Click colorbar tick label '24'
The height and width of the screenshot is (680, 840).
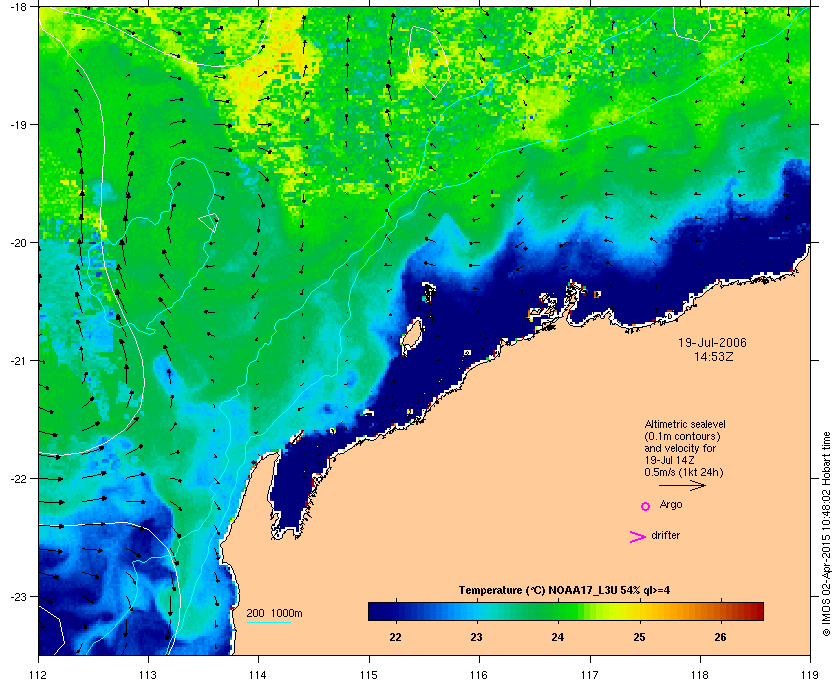[558, 637]
